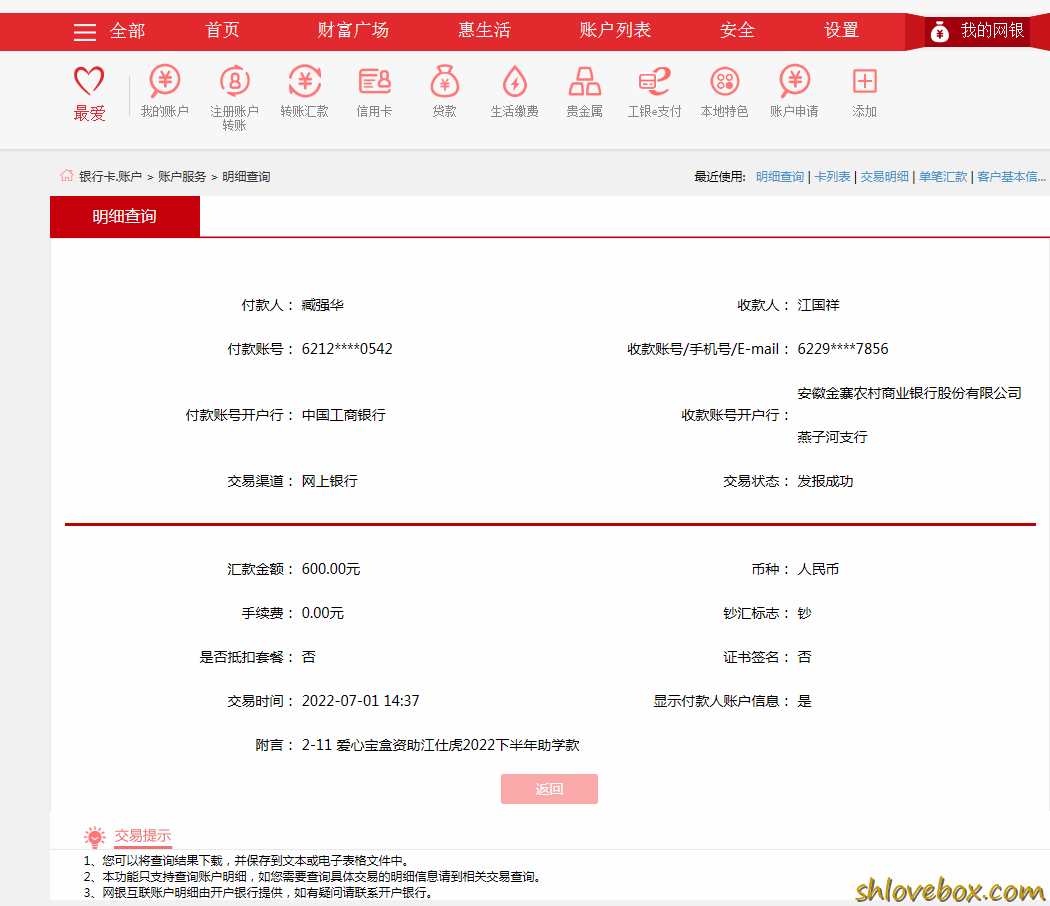The image size is (1050, 906).
Task: Click 否 value beside 证书签名
Action: point(804,658)
